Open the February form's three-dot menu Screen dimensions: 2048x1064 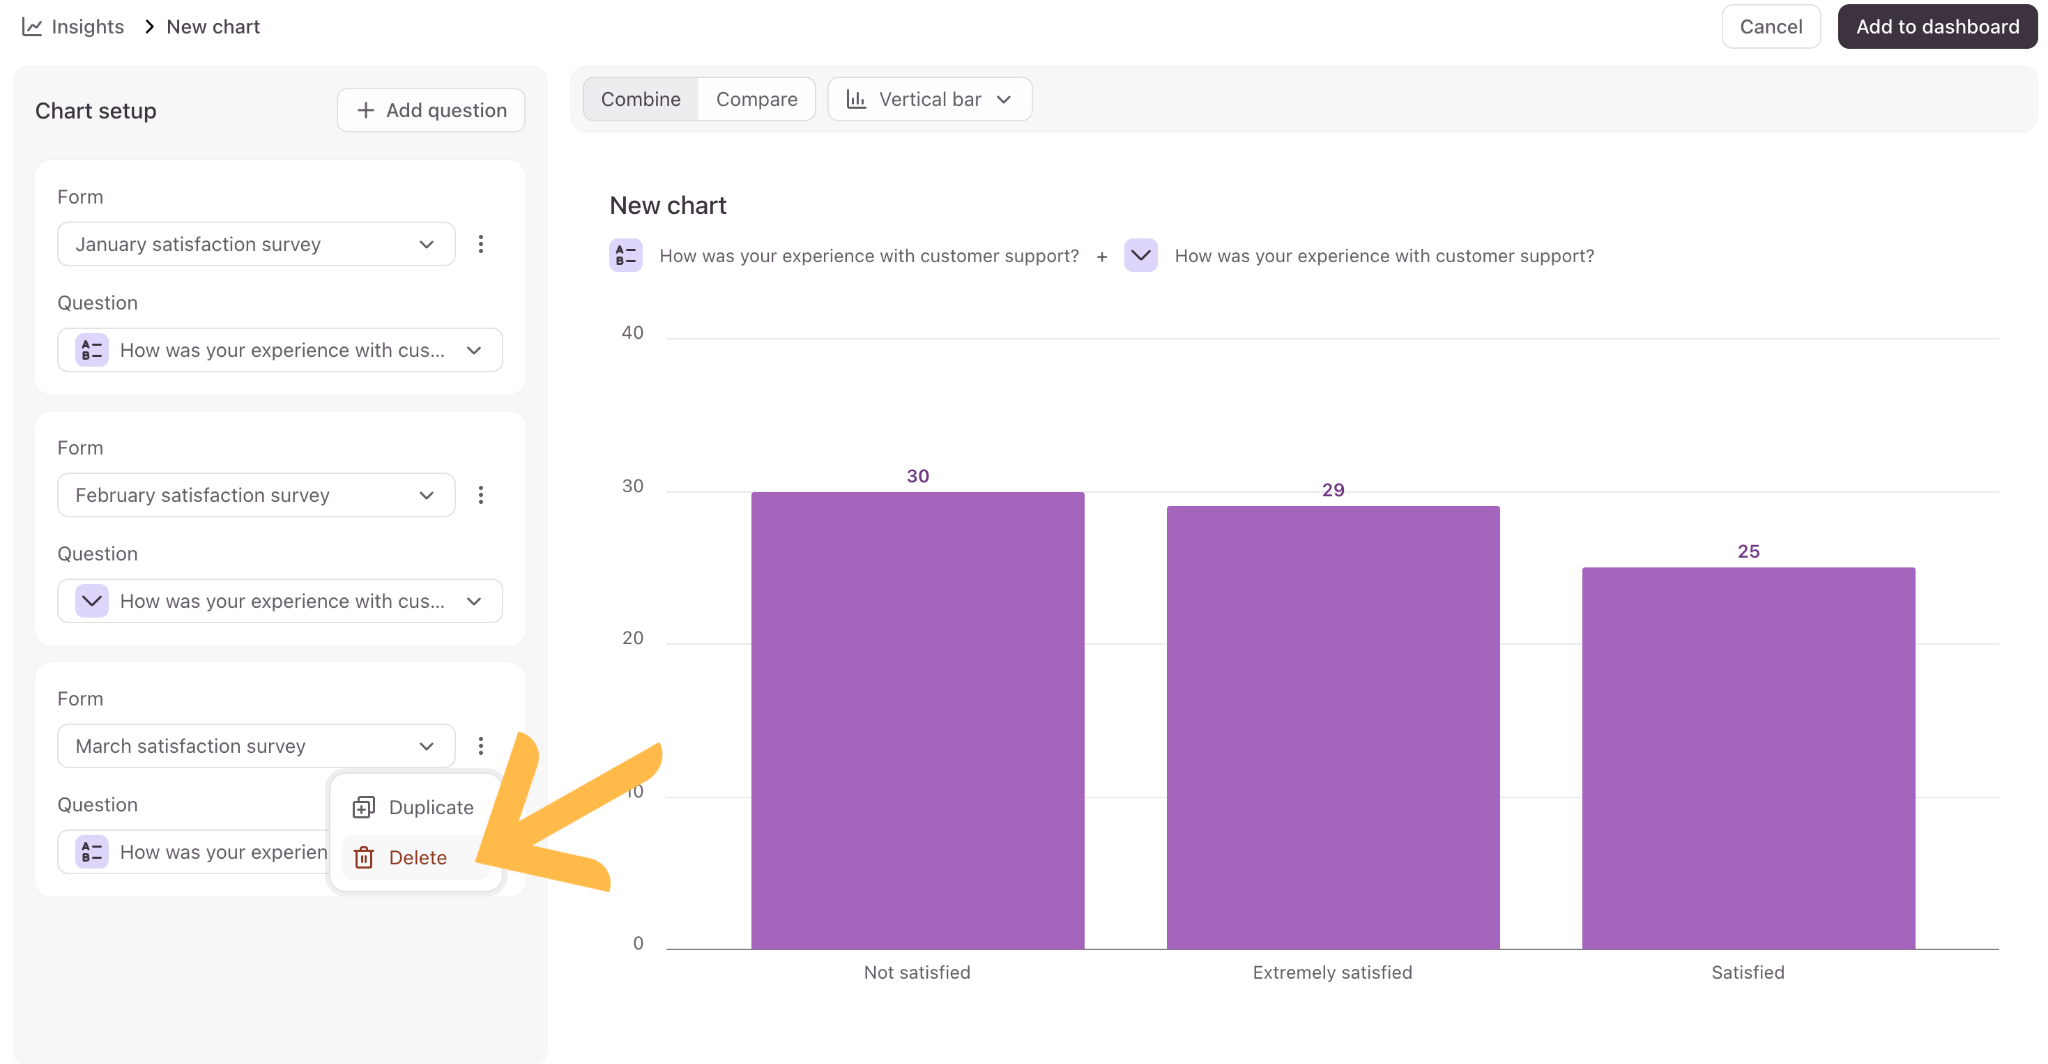click(x=481, y=495)
